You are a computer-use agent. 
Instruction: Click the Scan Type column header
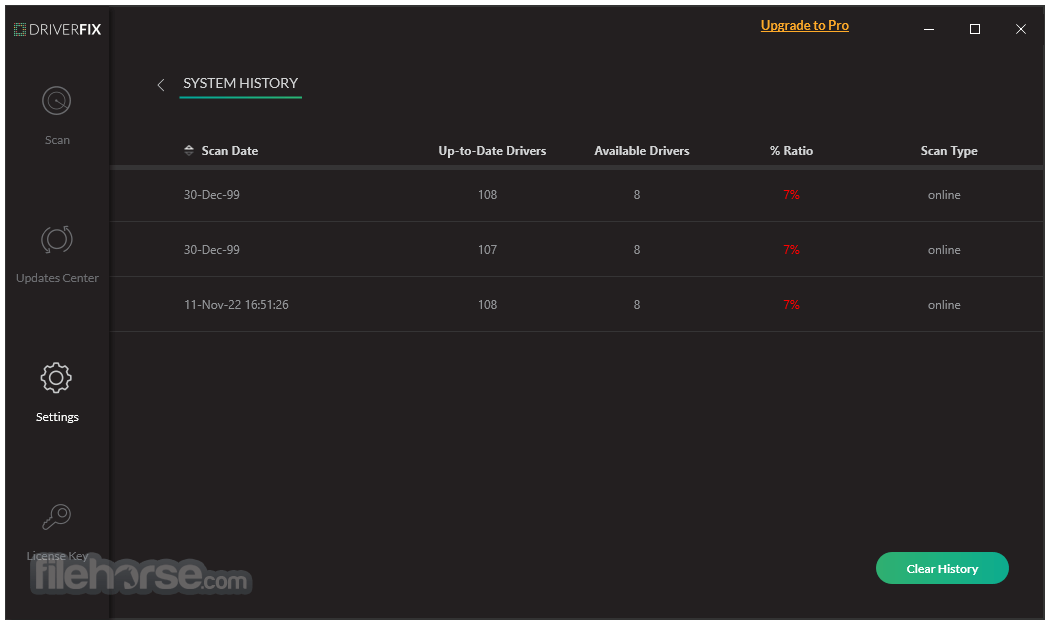[x=949, y=151]
